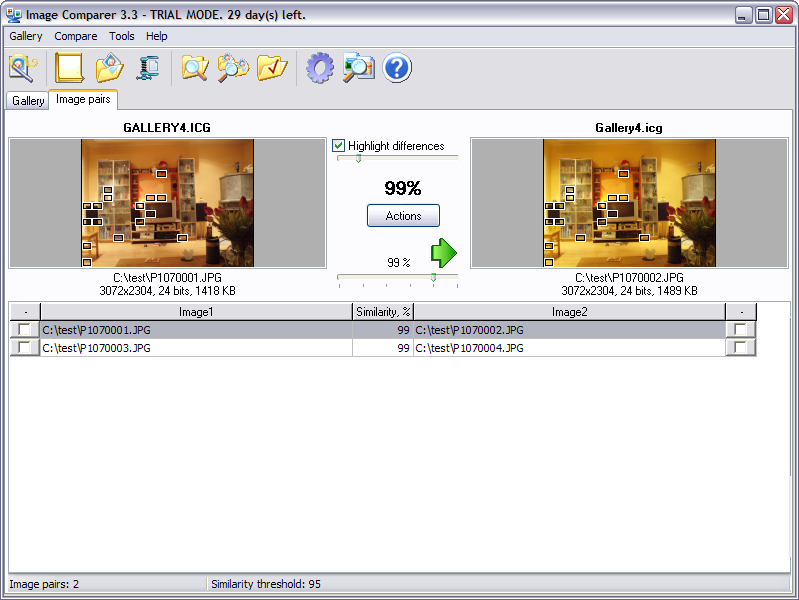
Task: Click right dash column header
Action: pyautogui.click(x=741, y=312)
